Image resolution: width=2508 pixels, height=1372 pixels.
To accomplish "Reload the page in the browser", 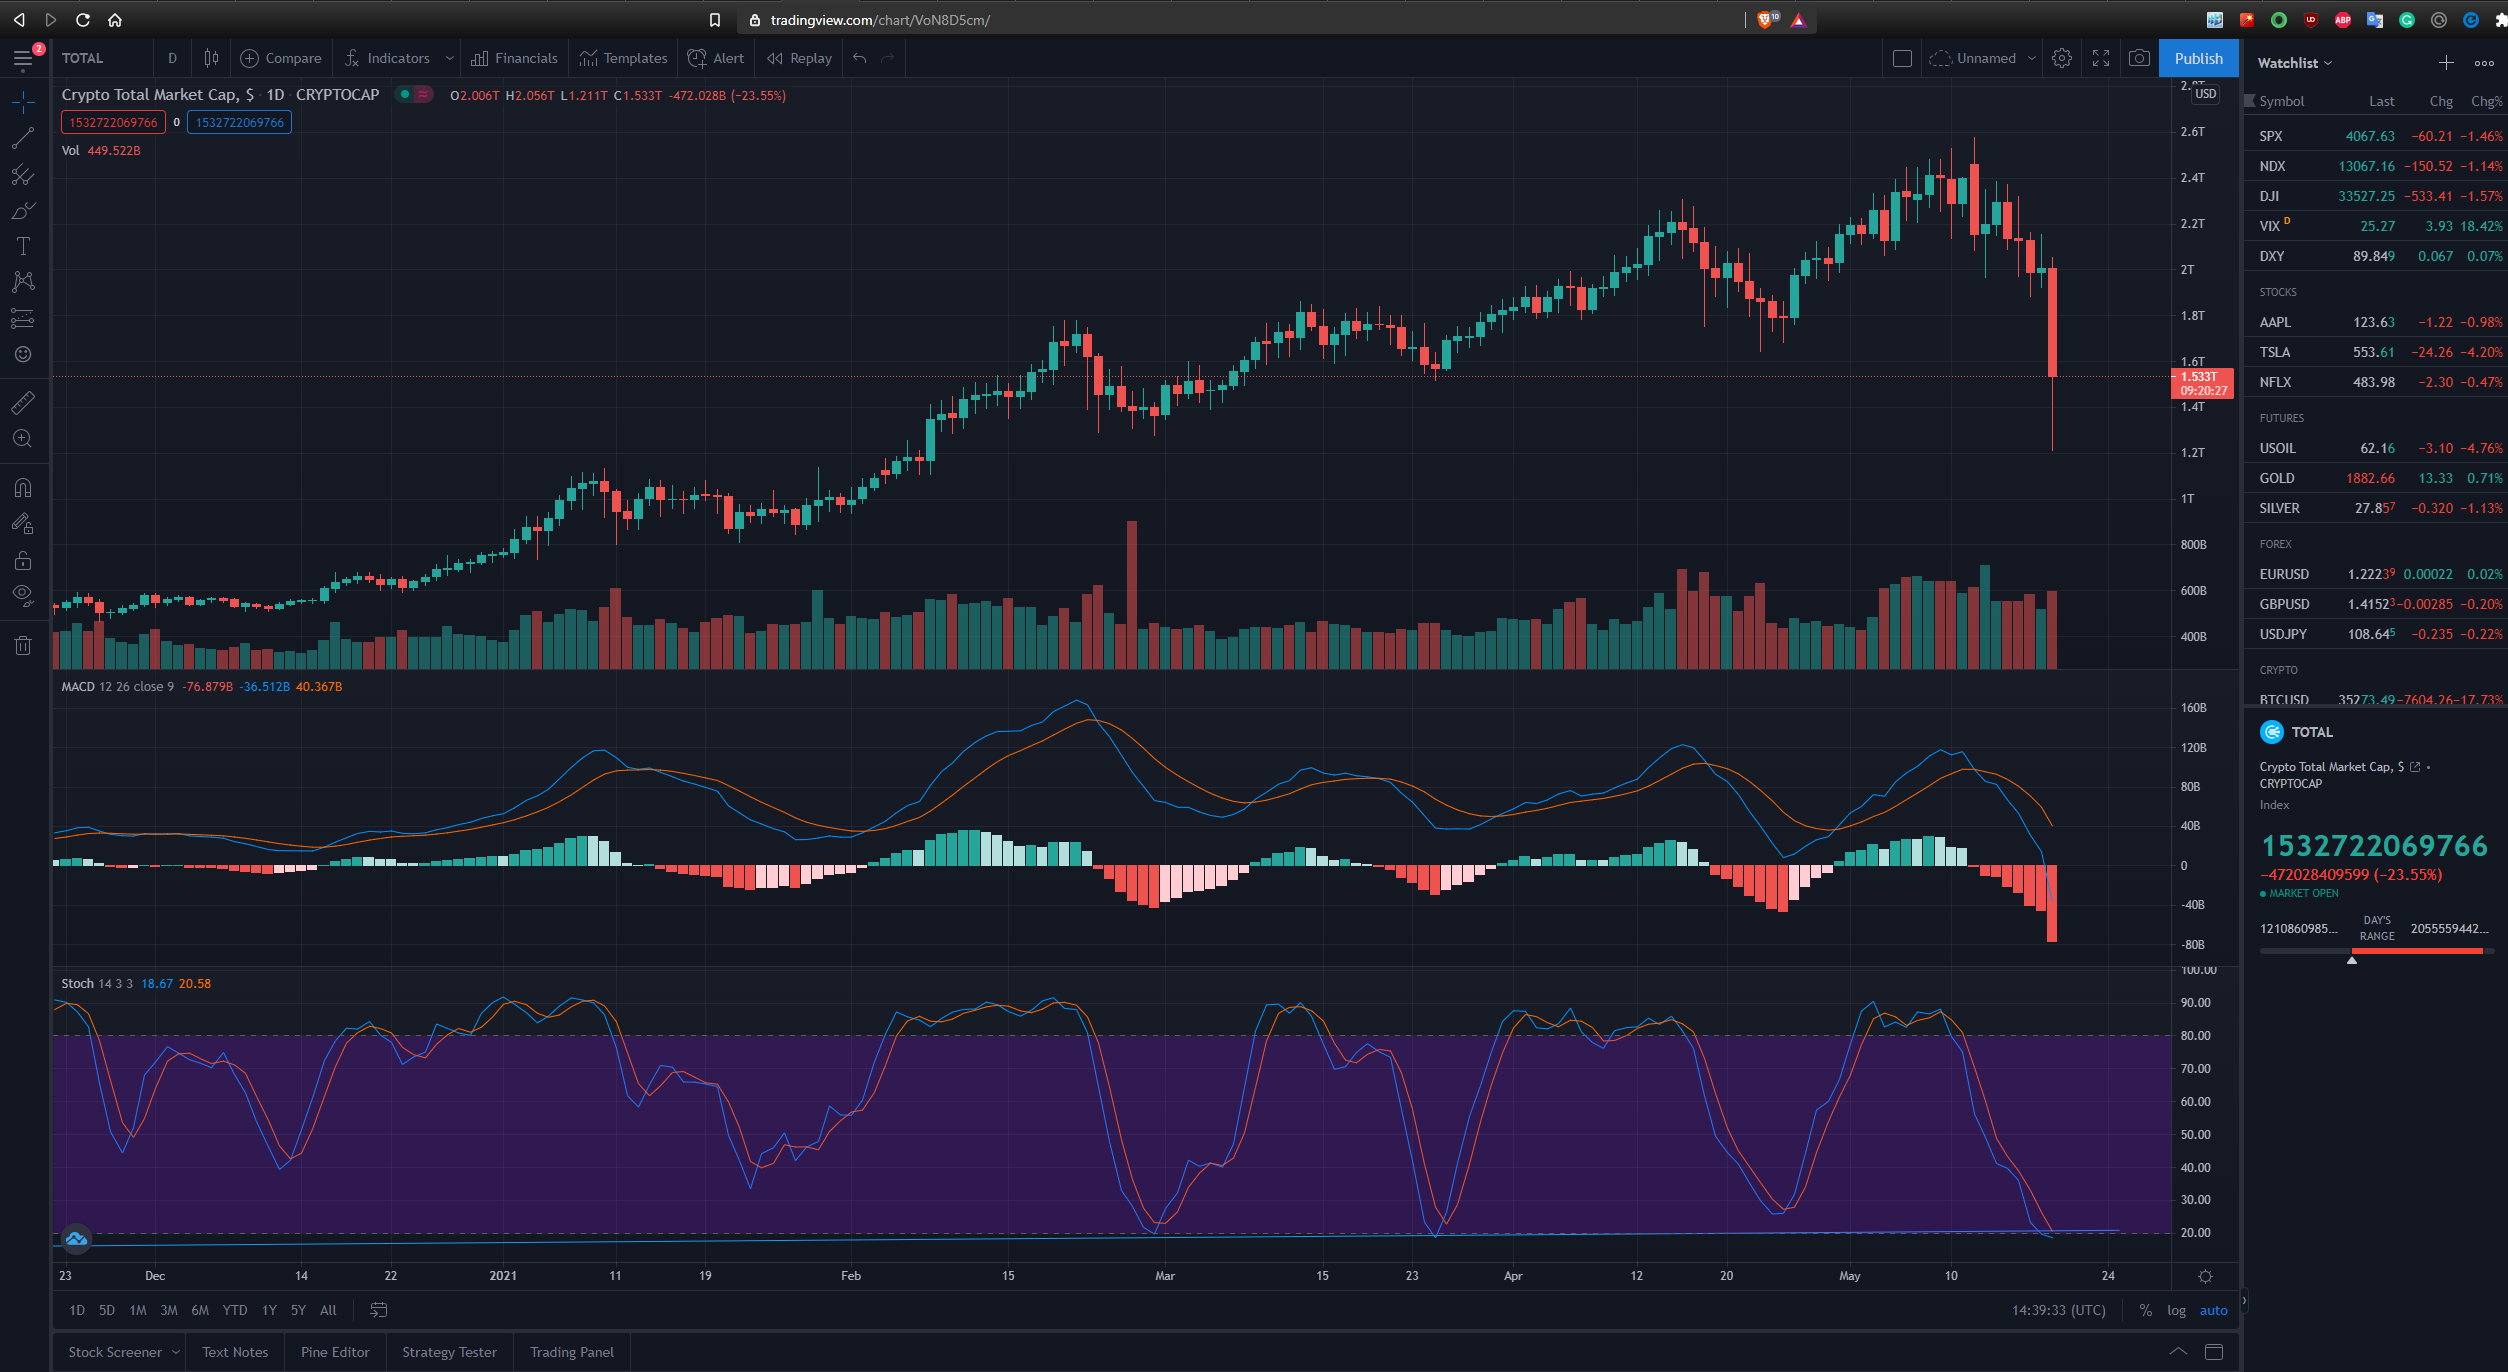I will [x=83, y=20].
